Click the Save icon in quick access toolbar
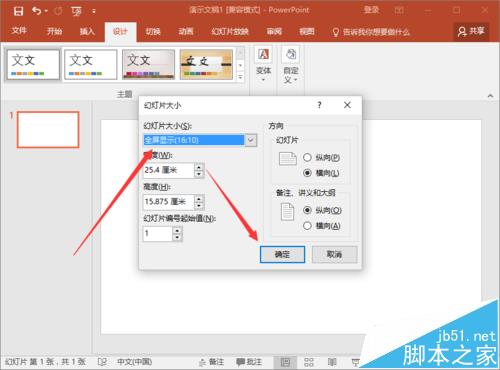Screen dimensions: 500x370 coord(18,12)
